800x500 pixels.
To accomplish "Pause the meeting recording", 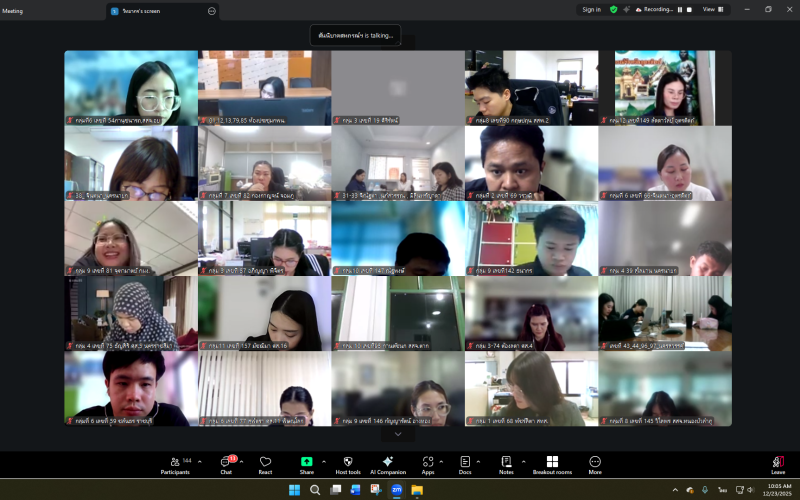I will pyautogui.click(x=679, y=9).
